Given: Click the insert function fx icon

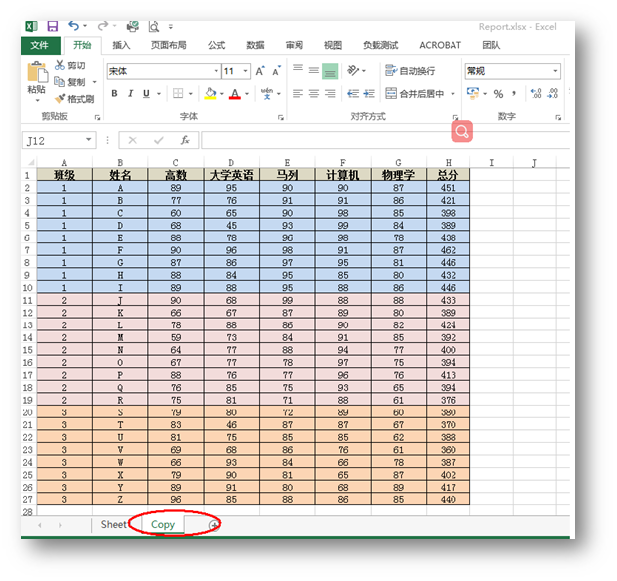Looking at the screenshot, I should click(185, 140).
